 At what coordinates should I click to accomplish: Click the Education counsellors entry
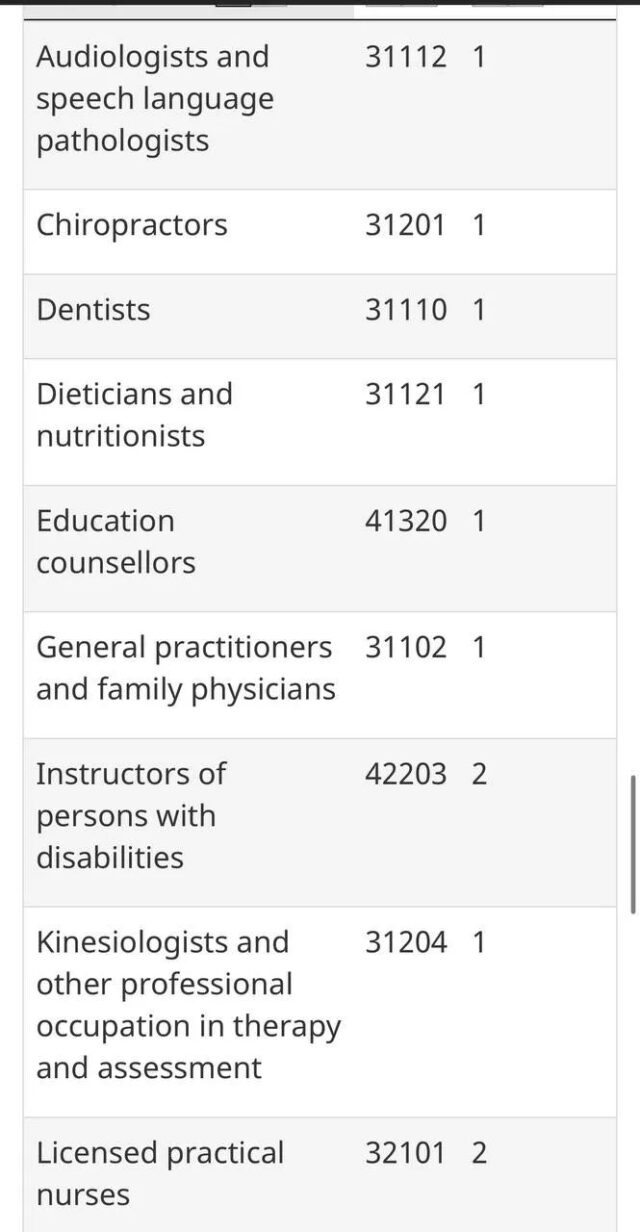[x=116, y=541]
